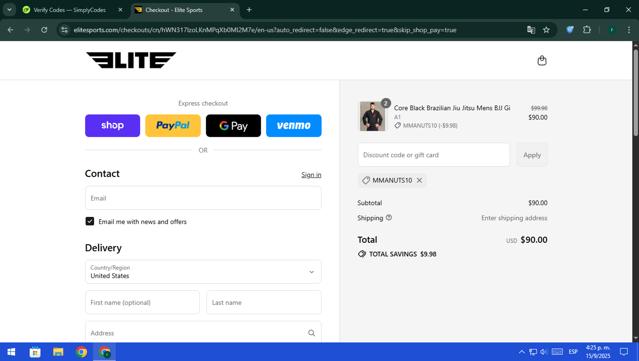Viewport: 639px width, 361px height.
Task: Open the Shipping info help icon
Action: pyautogui.click(x=389, y=218)
